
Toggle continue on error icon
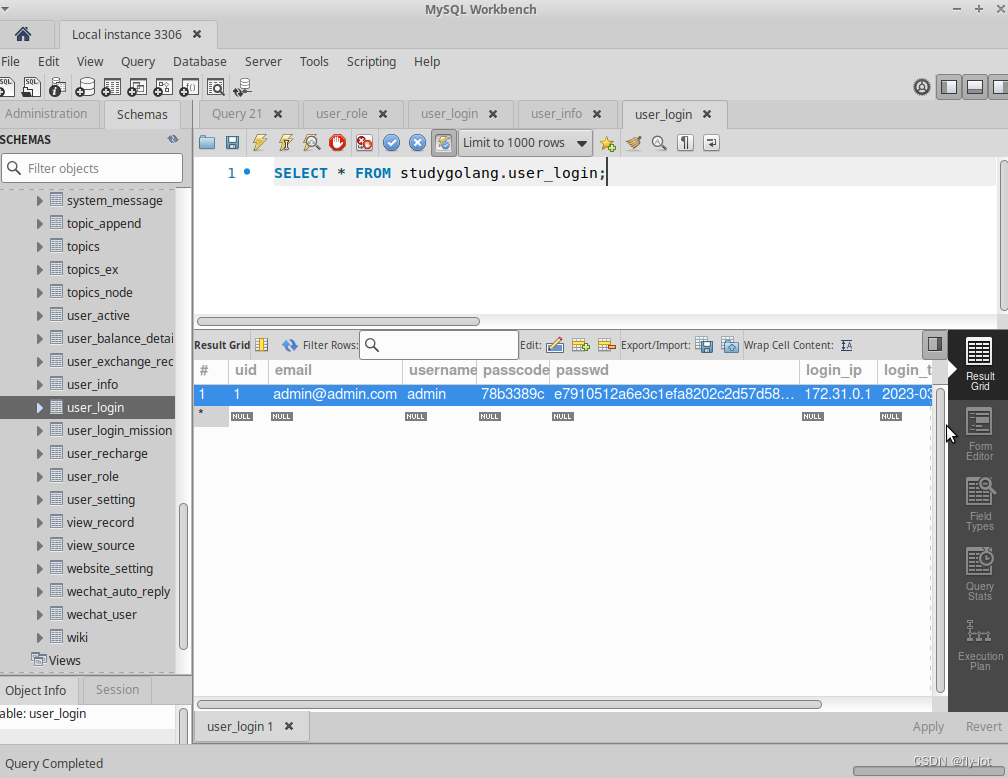(x=364, y=142)
